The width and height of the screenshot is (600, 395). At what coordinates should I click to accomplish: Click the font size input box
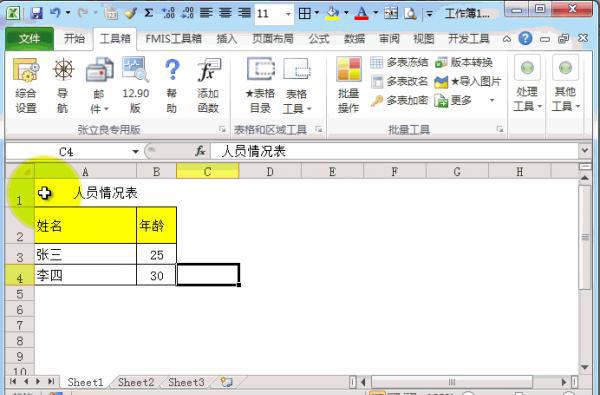click(269, 14)
